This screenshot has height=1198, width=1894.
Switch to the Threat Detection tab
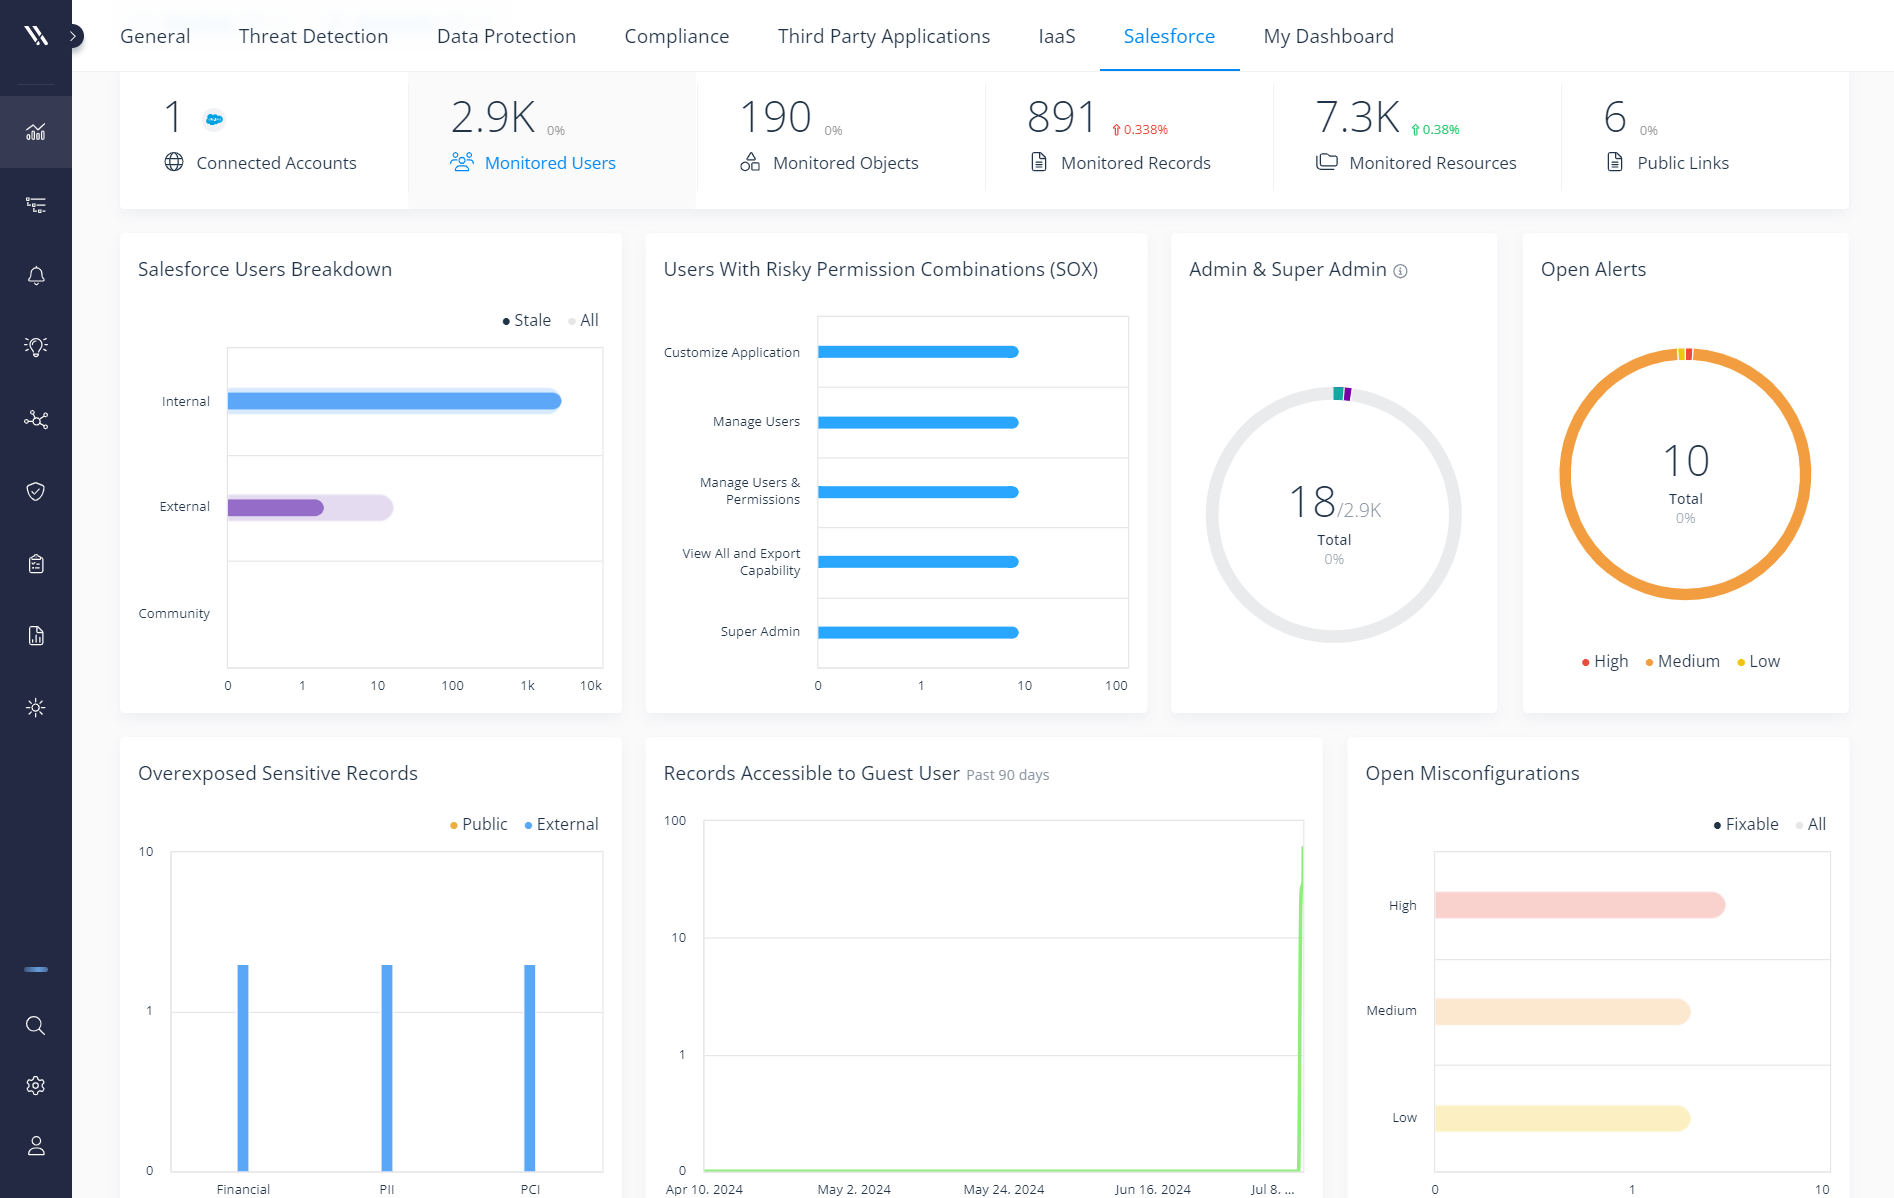click(x=313, y=36)
